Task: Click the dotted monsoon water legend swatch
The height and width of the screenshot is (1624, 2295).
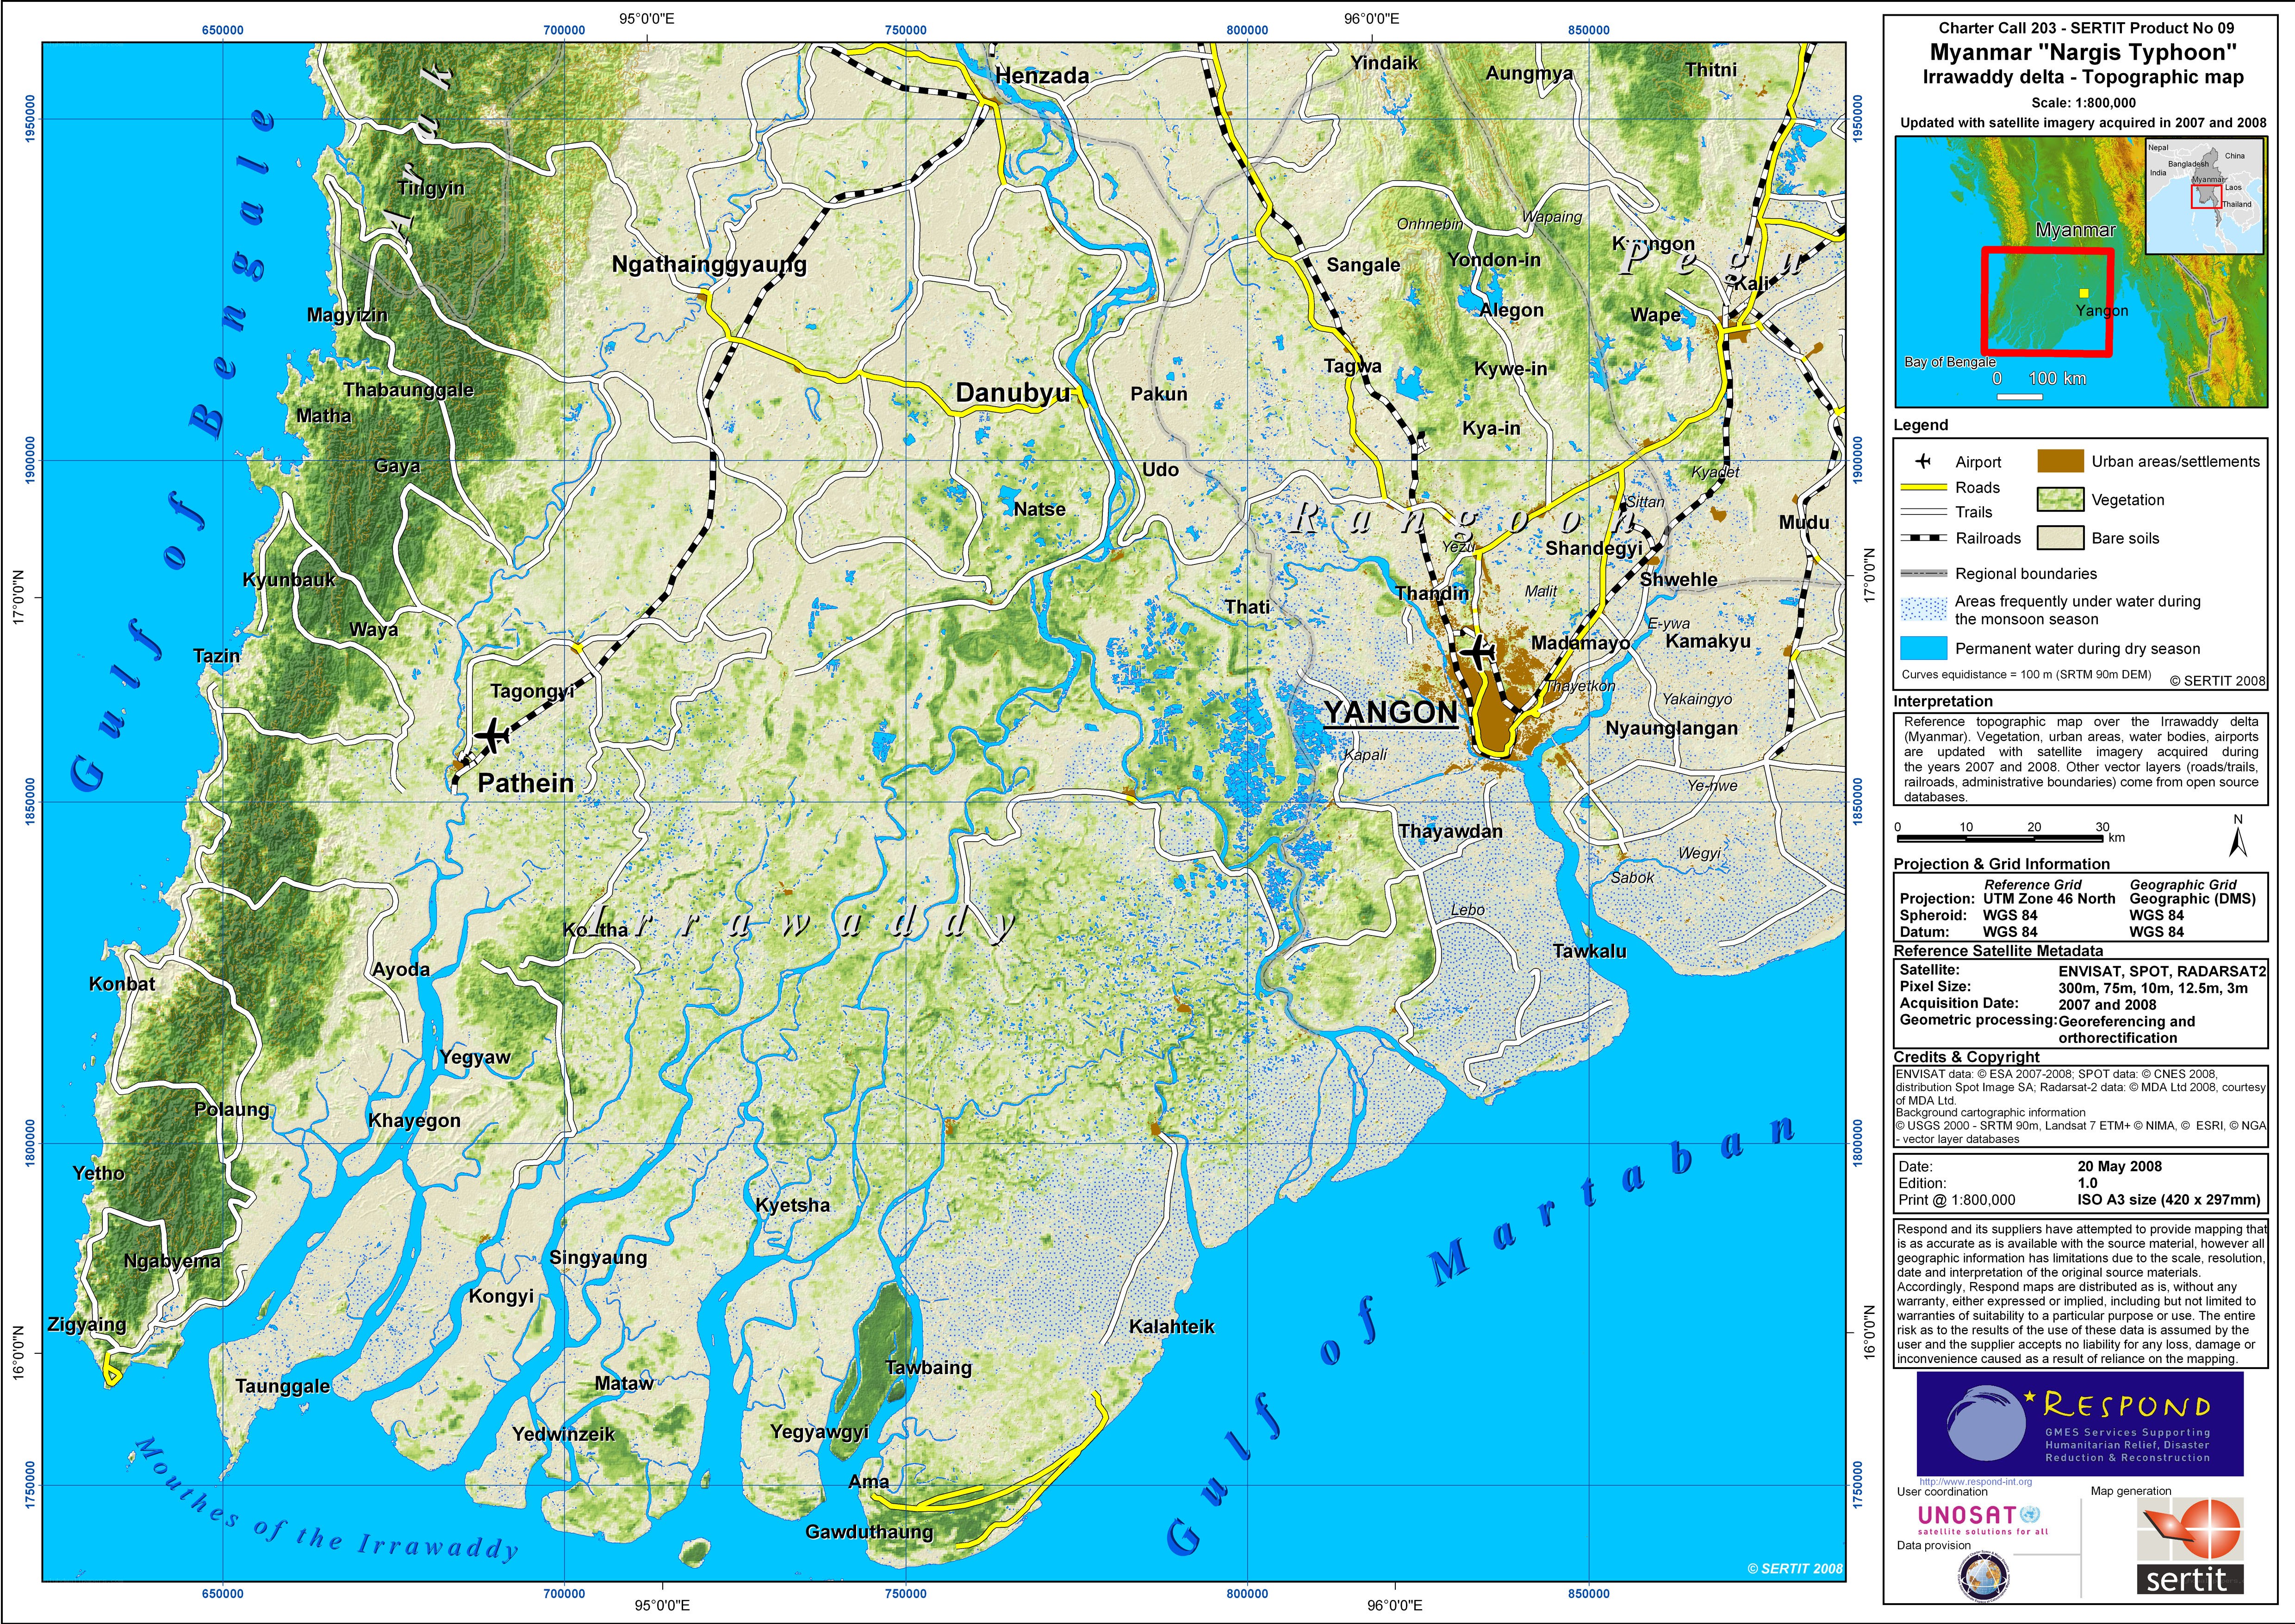Action: (1923, 609)
